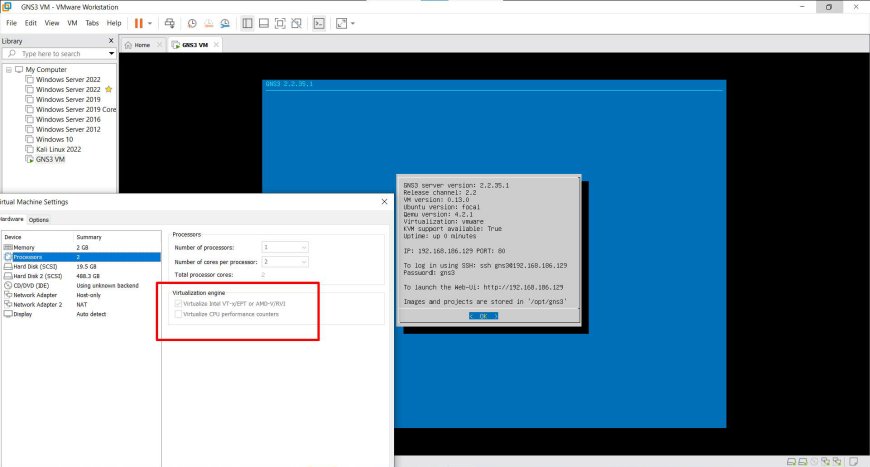The width and height of the screenshot is (870, 467).
Task: Revert the VM to its snapshot
Action: (x=209, y=23)
